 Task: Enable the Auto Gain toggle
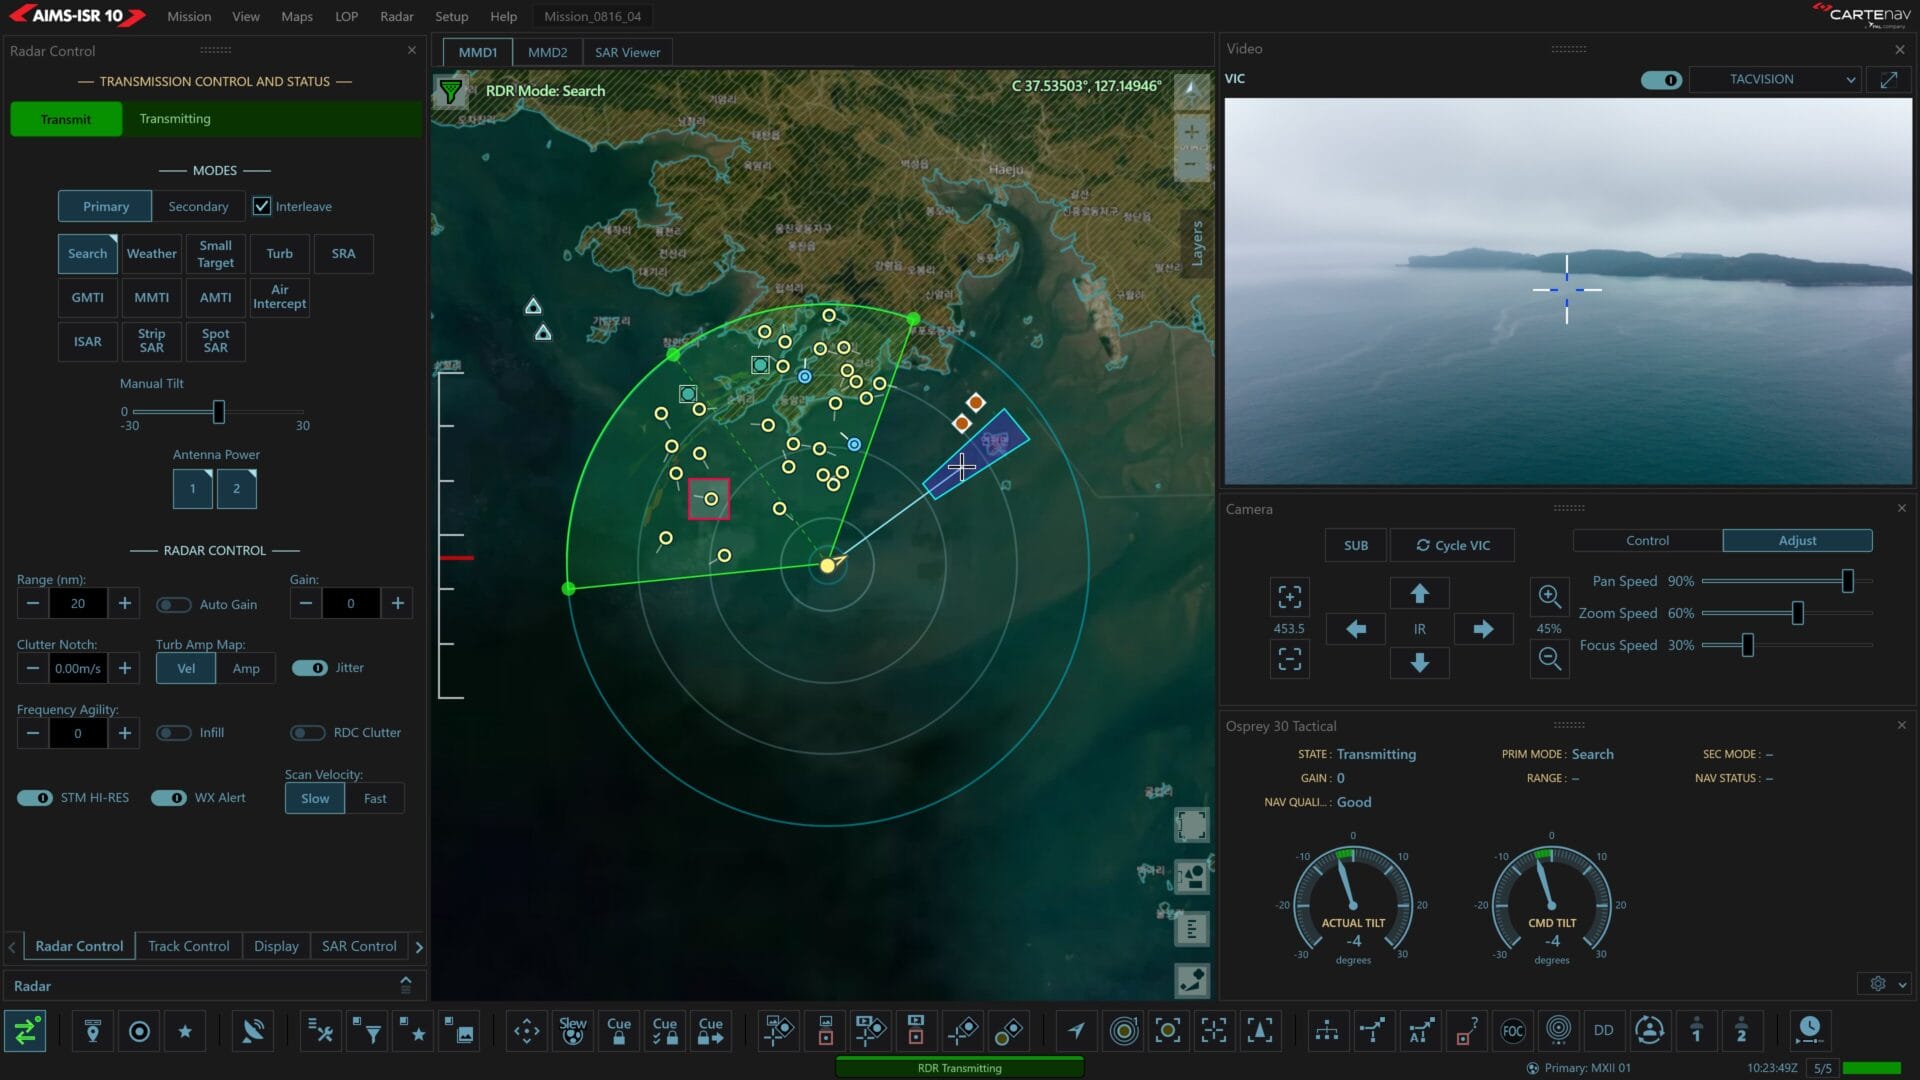coord(174,604)
